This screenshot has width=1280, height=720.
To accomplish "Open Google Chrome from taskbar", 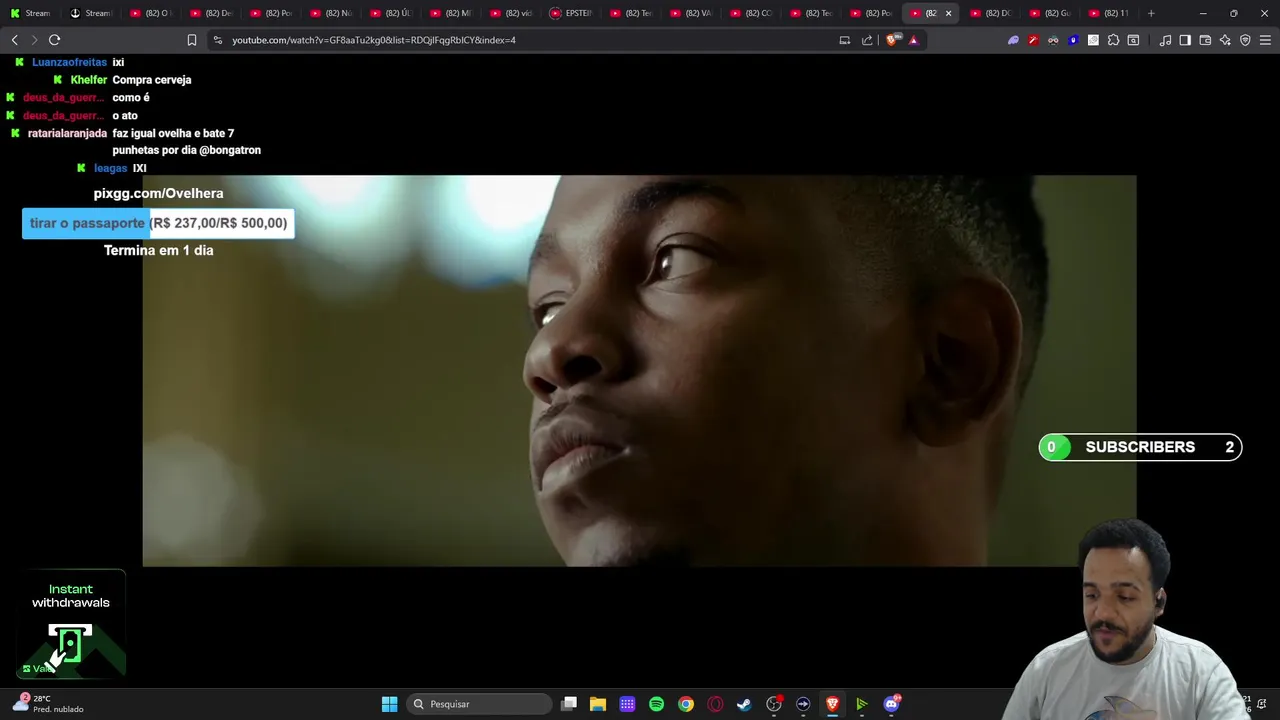I will (x=686, y=704).
